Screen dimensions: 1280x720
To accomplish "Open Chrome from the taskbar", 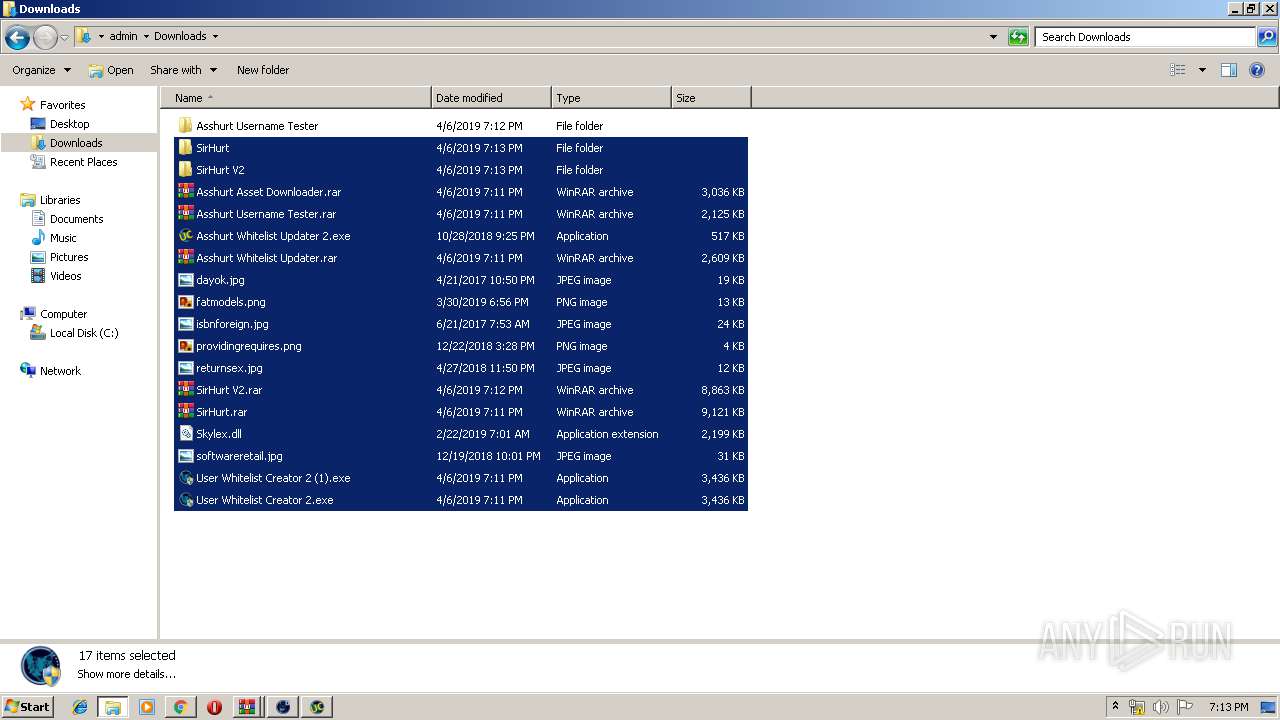I will [180, 707].
